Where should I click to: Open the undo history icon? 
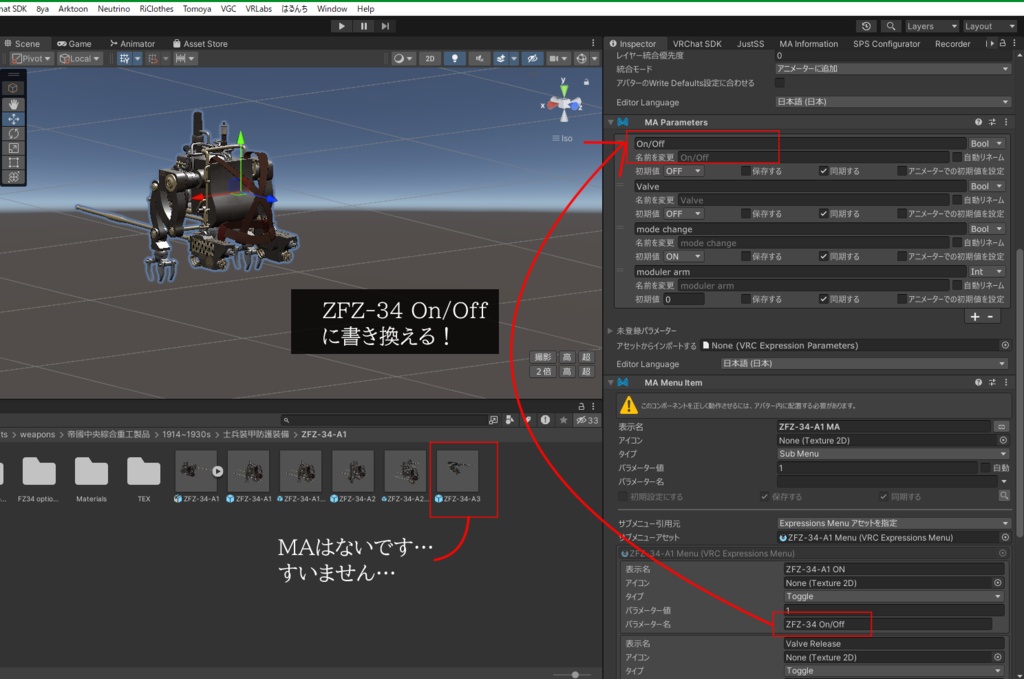click(x=866, y=26)
